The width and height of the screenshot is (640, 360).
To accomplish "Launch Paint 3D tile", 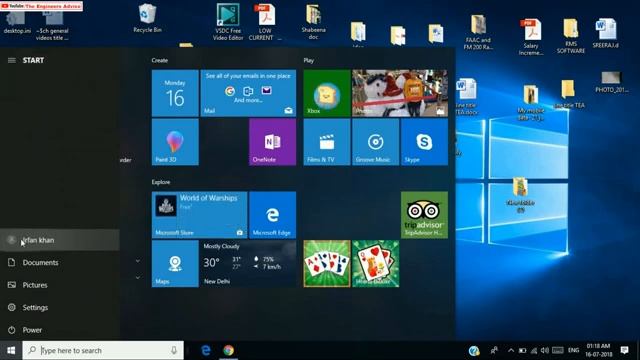I will tap(175, 142).
